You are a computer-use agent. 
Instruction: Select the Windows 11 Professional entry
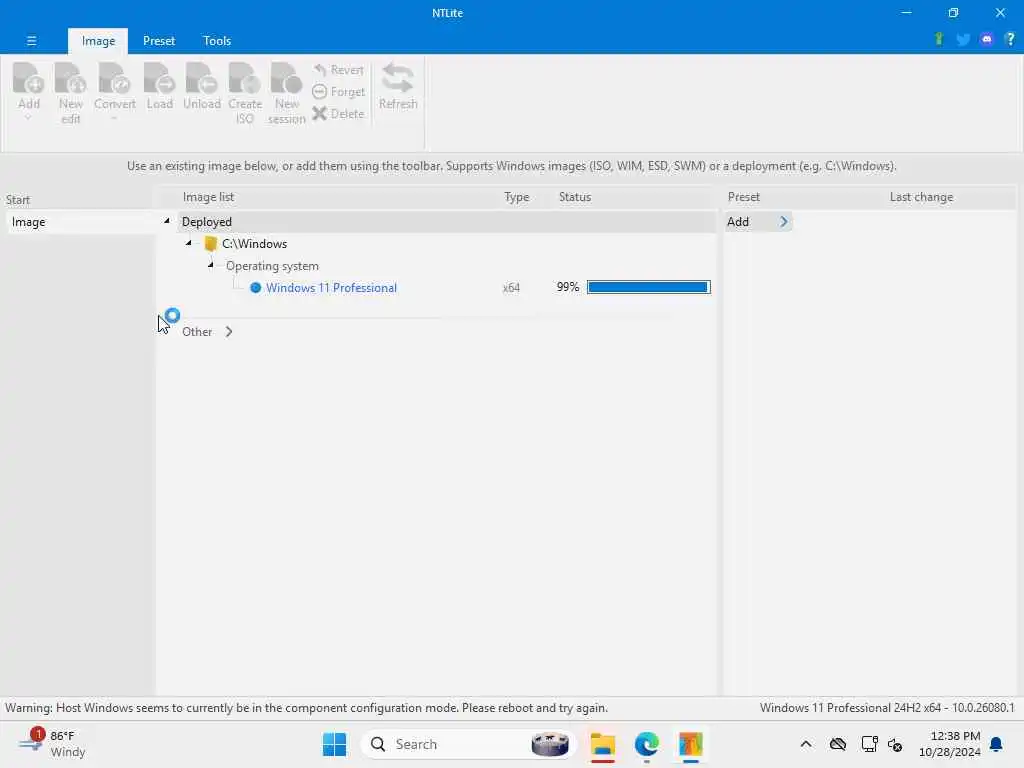[331, 288]
